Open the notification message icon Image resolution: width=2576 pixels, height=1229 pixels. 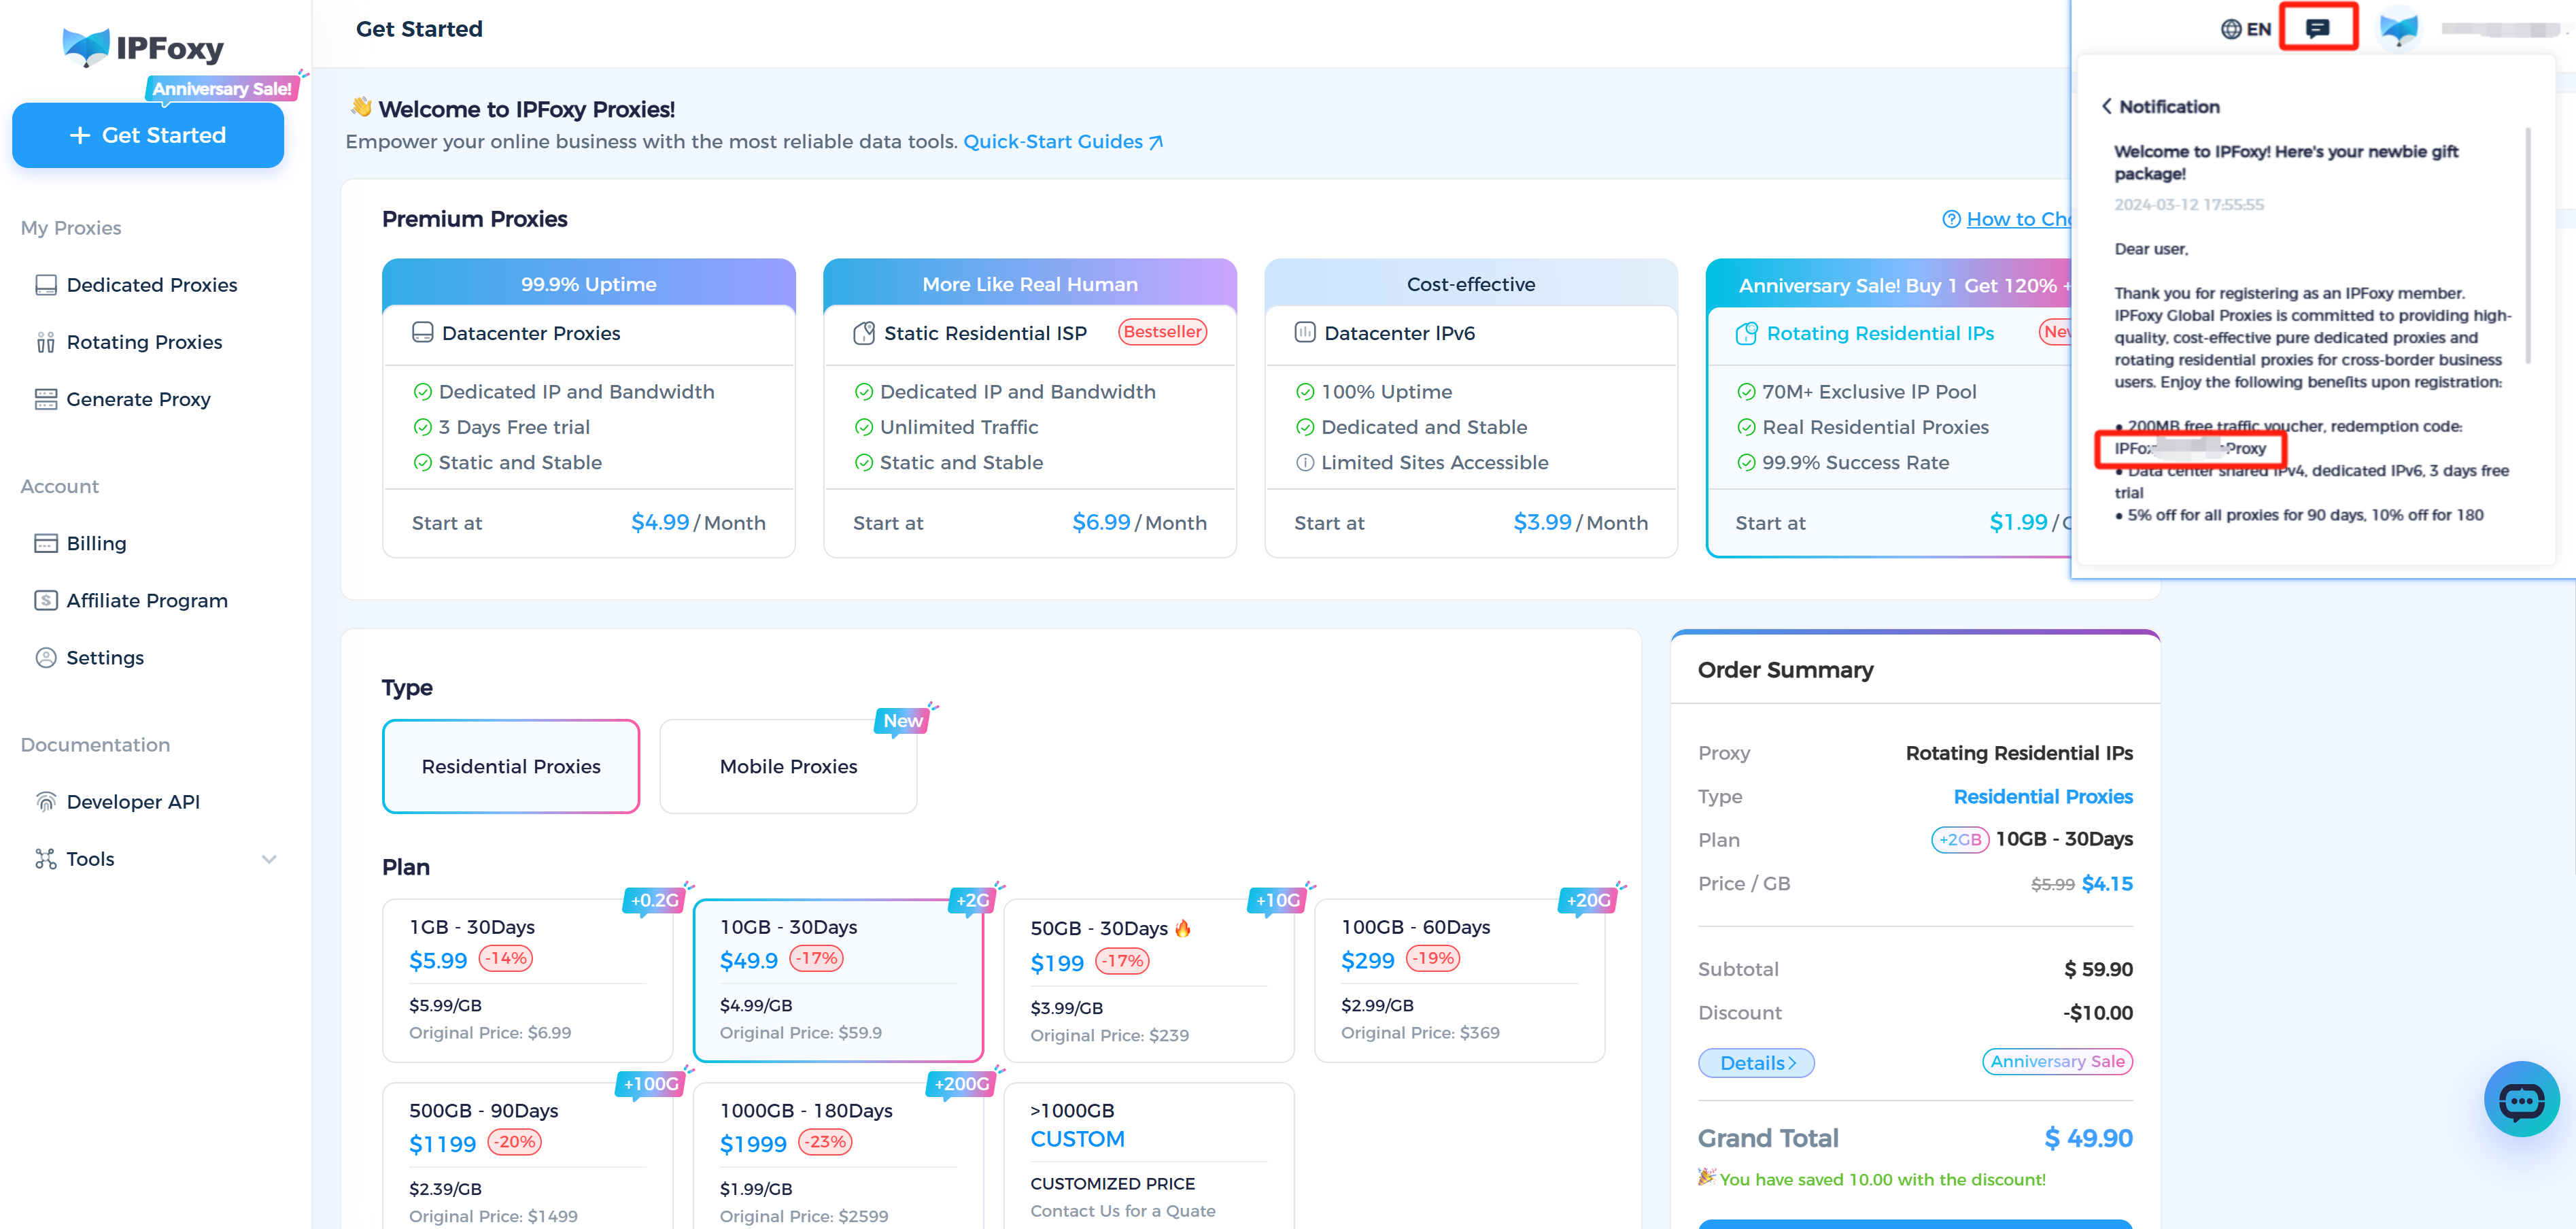point(2318,28)
